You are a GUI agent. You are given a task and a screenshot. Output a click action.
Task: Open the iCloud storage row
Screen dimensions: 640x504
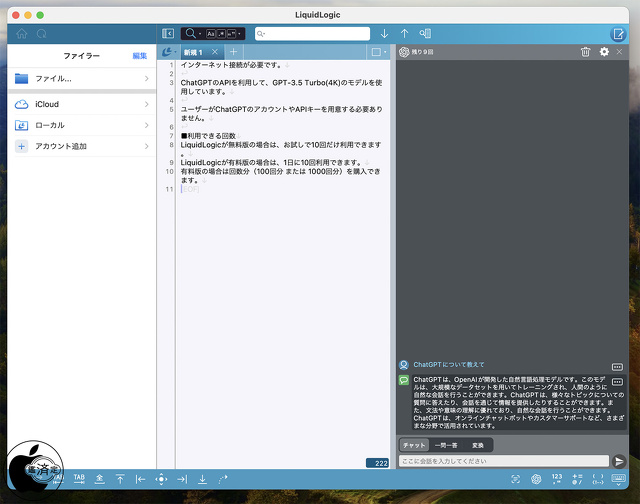[82, 104]
